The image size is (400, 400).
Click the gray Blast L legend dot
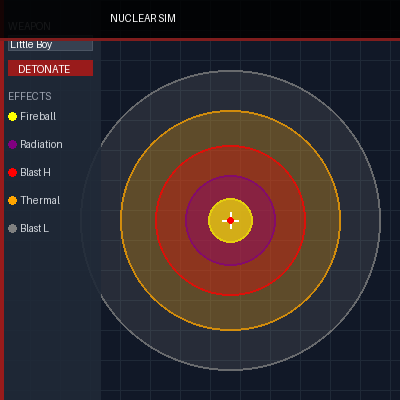pos(12,228)
